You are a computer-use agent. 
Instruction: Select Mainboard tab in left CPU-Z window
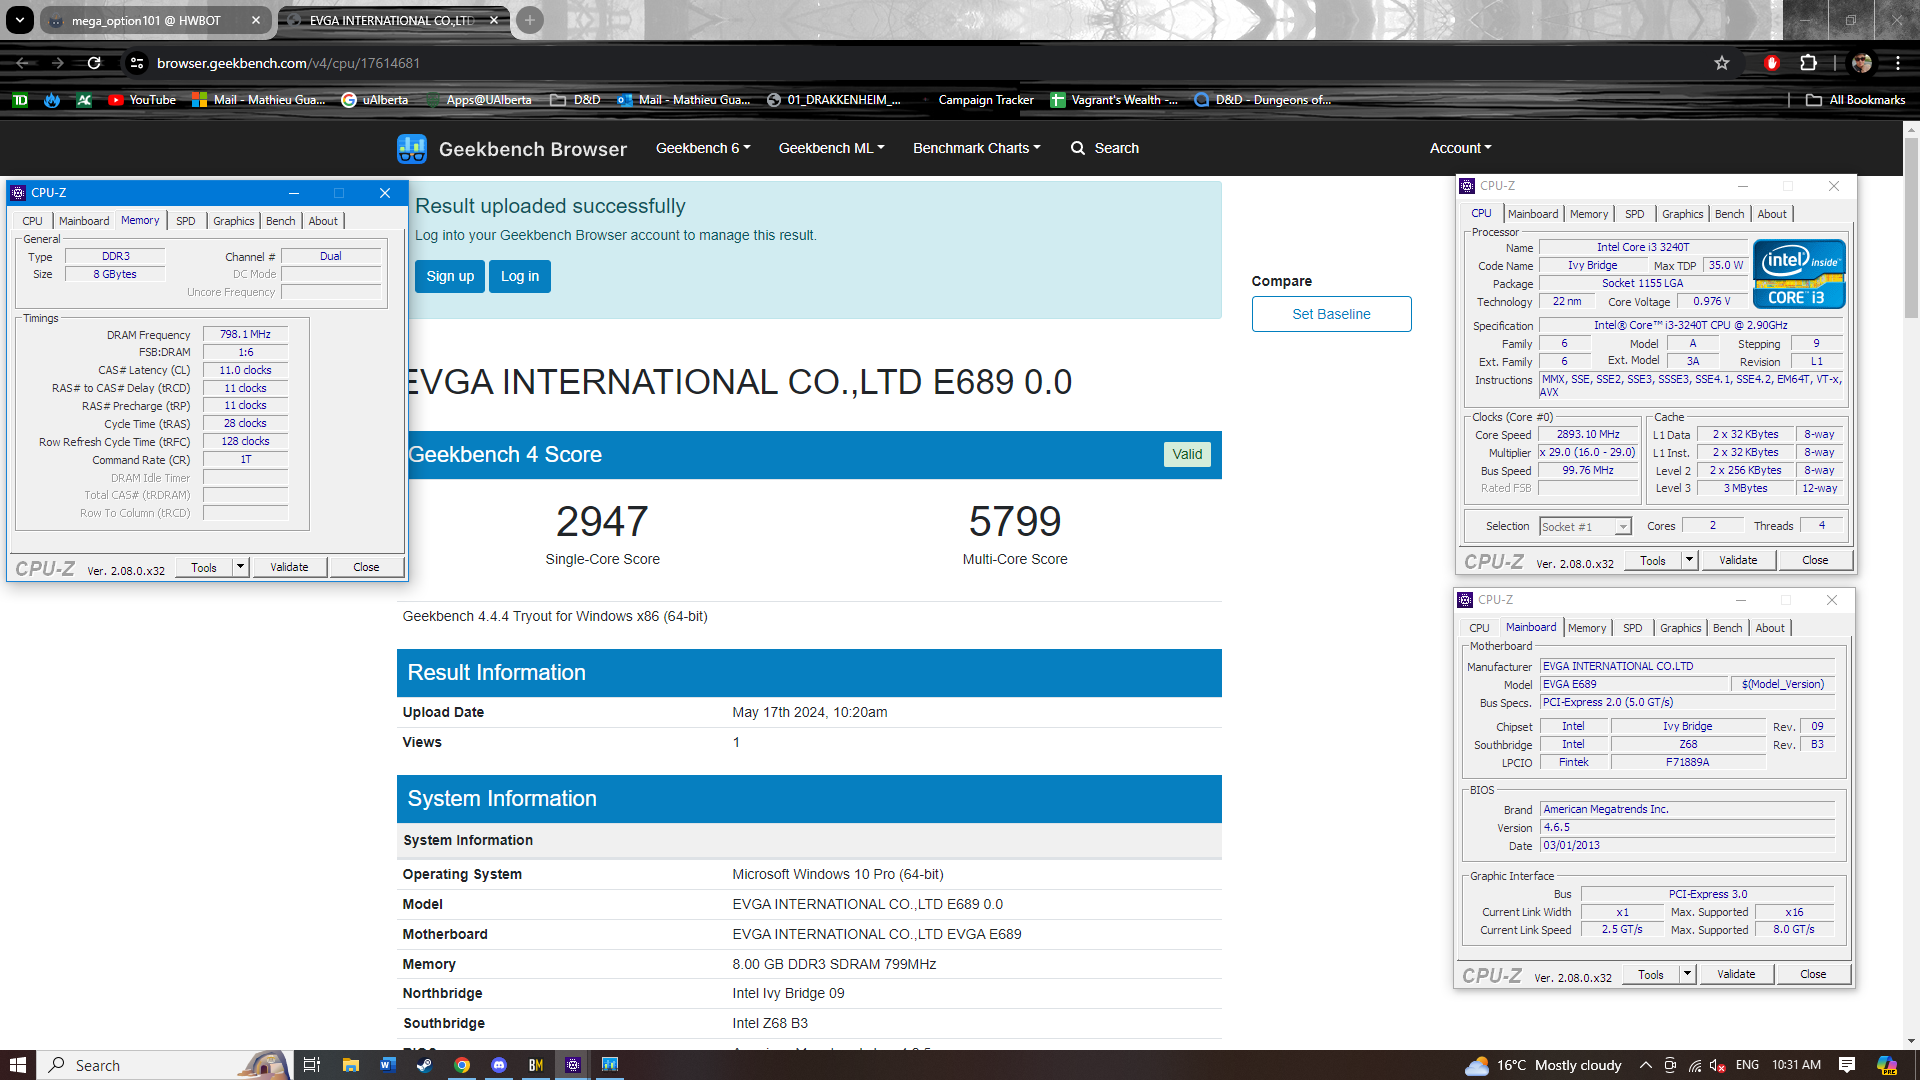click(x=84, y=221)
